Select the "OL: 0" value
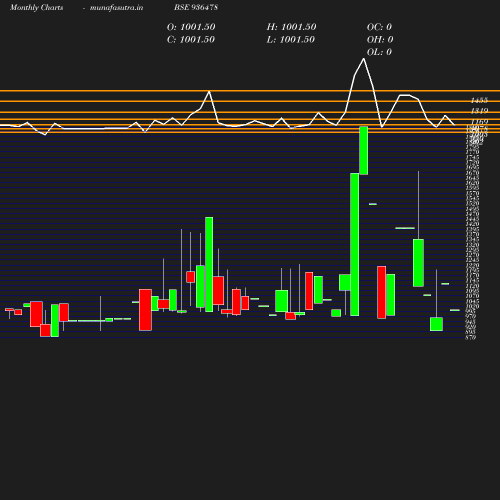The image size is (500, 500). tap(379, 52)
